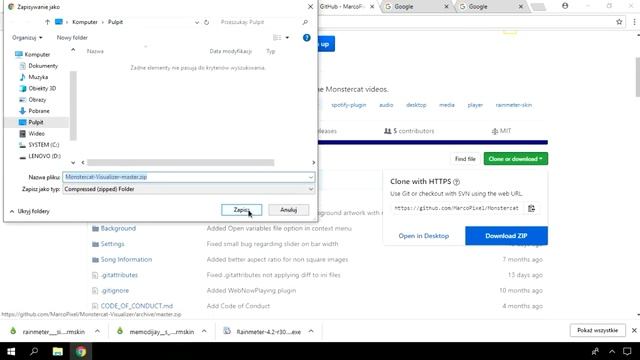Click 'Pokaż wszystkie' downloads button
Screen dimensions: 640x360
tap(598, 330)
